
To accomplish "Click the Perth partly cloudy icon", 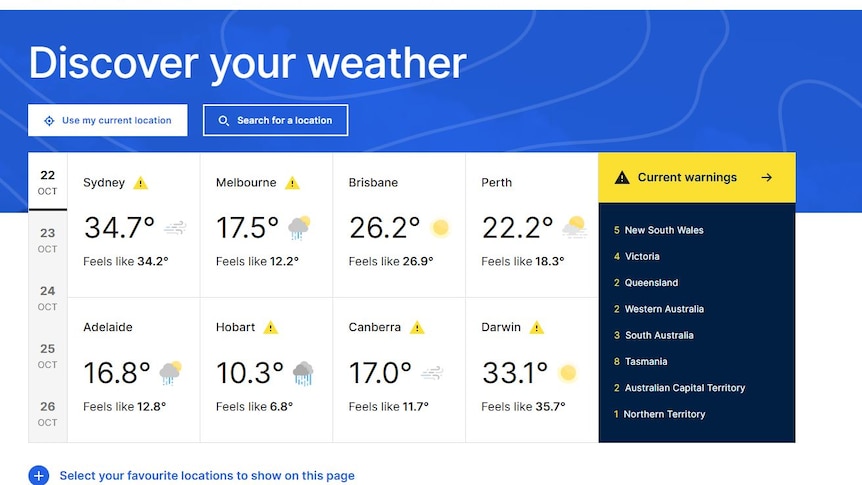I will (x=574, y=228).
